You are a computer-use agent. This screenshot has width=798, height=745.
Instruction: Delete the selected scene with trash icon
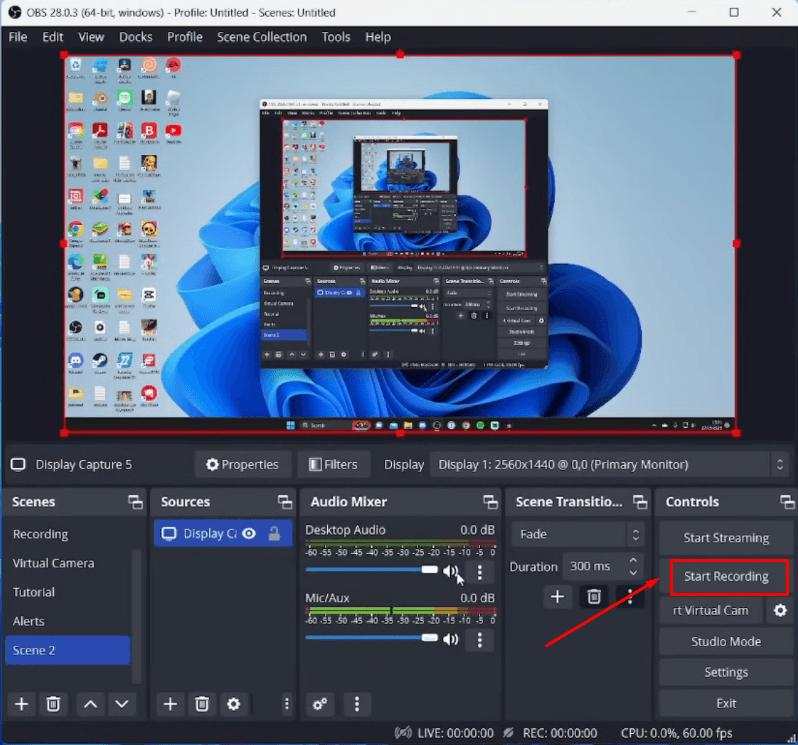(53, 704)
